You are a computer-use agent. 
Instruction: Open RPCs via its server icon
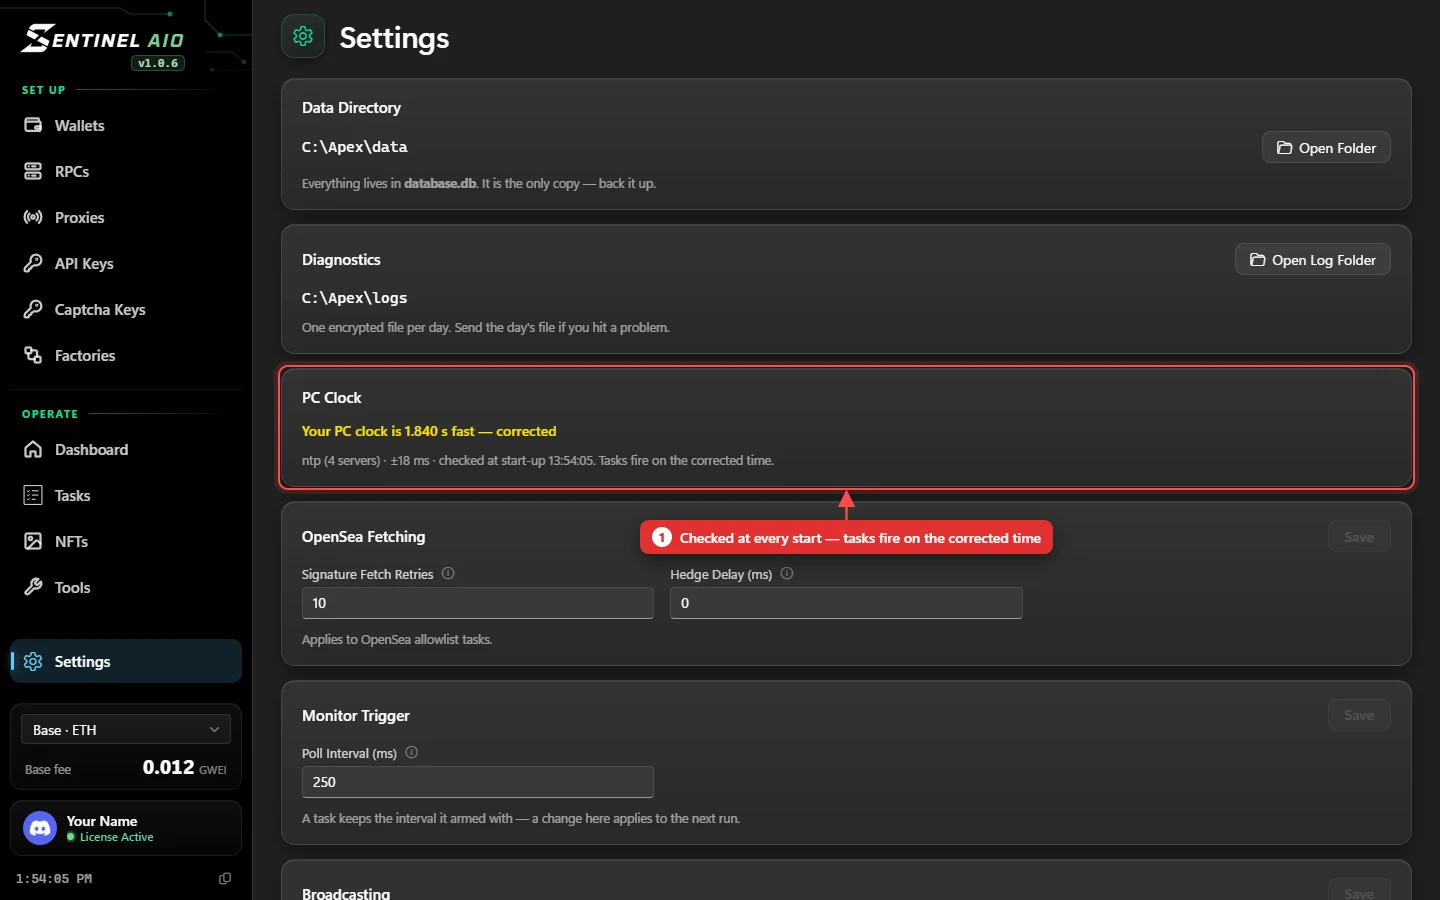(33, 171)
